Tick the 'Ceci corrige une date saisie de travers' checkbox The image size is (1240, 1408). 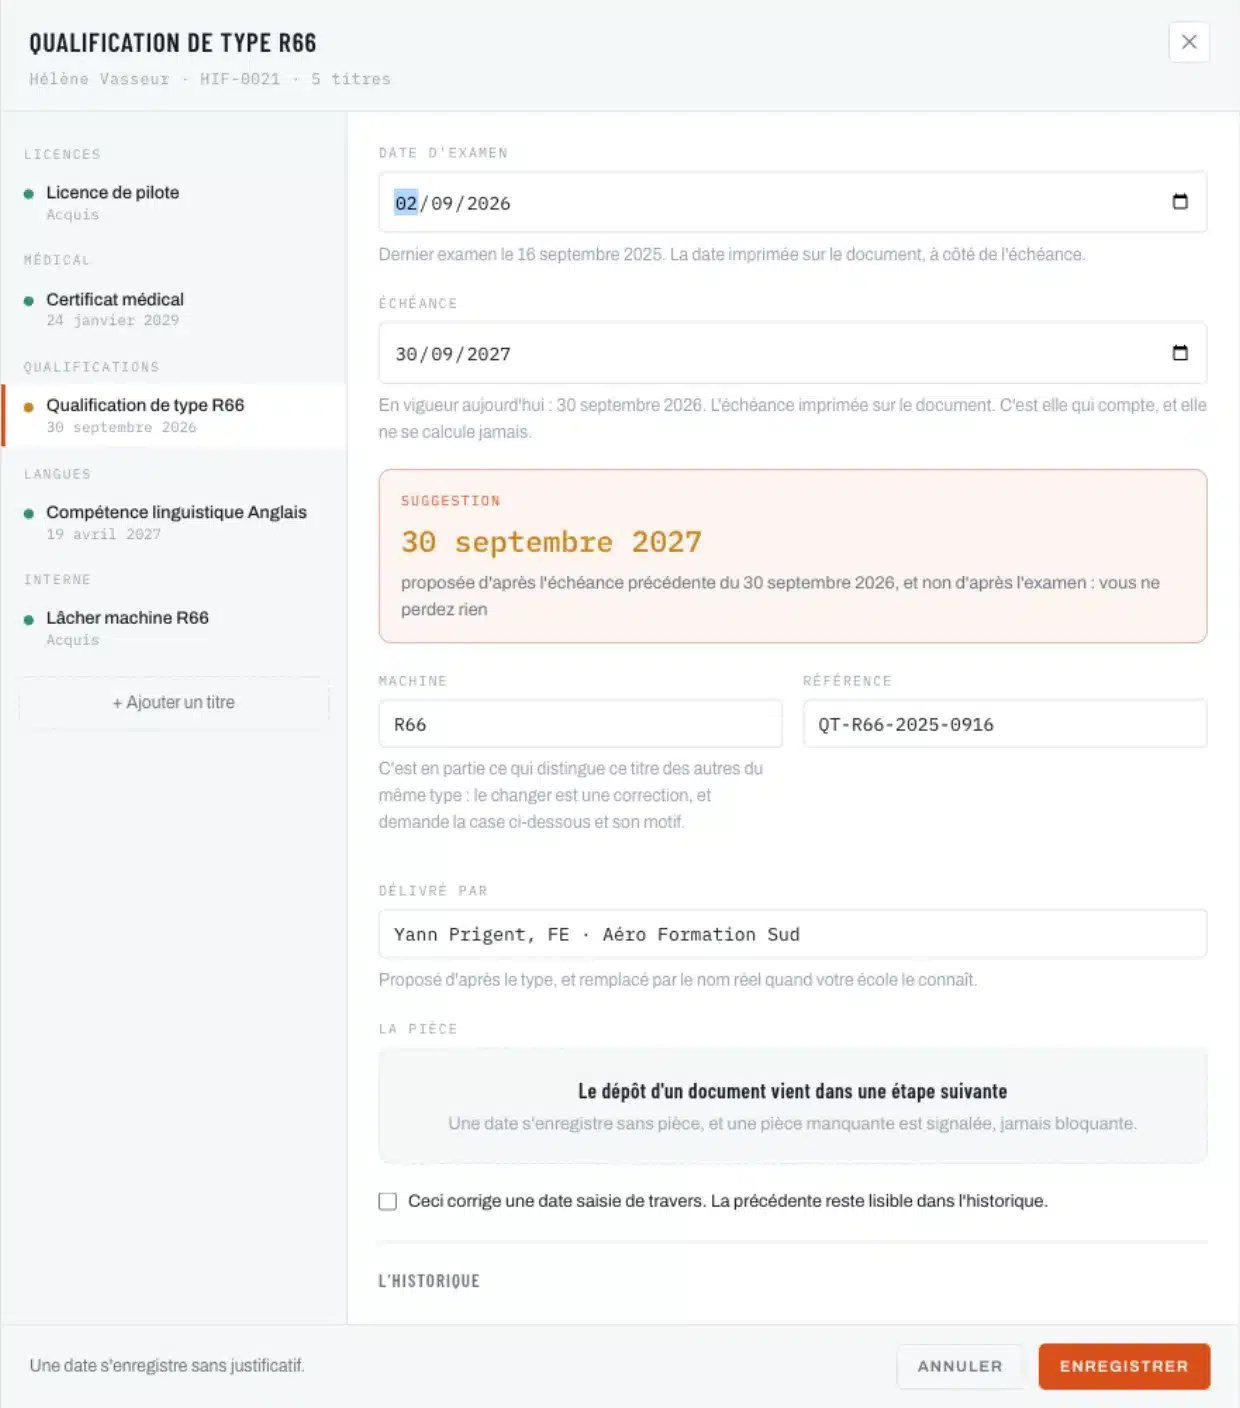pyautogui.click(x=388, y=1201)
